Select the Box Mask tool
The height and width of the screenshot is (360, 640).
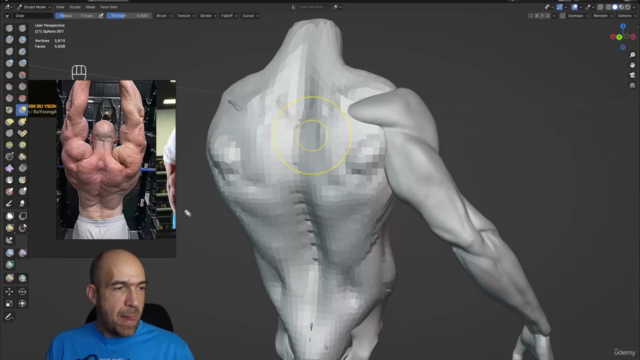(x=9, y=216)
